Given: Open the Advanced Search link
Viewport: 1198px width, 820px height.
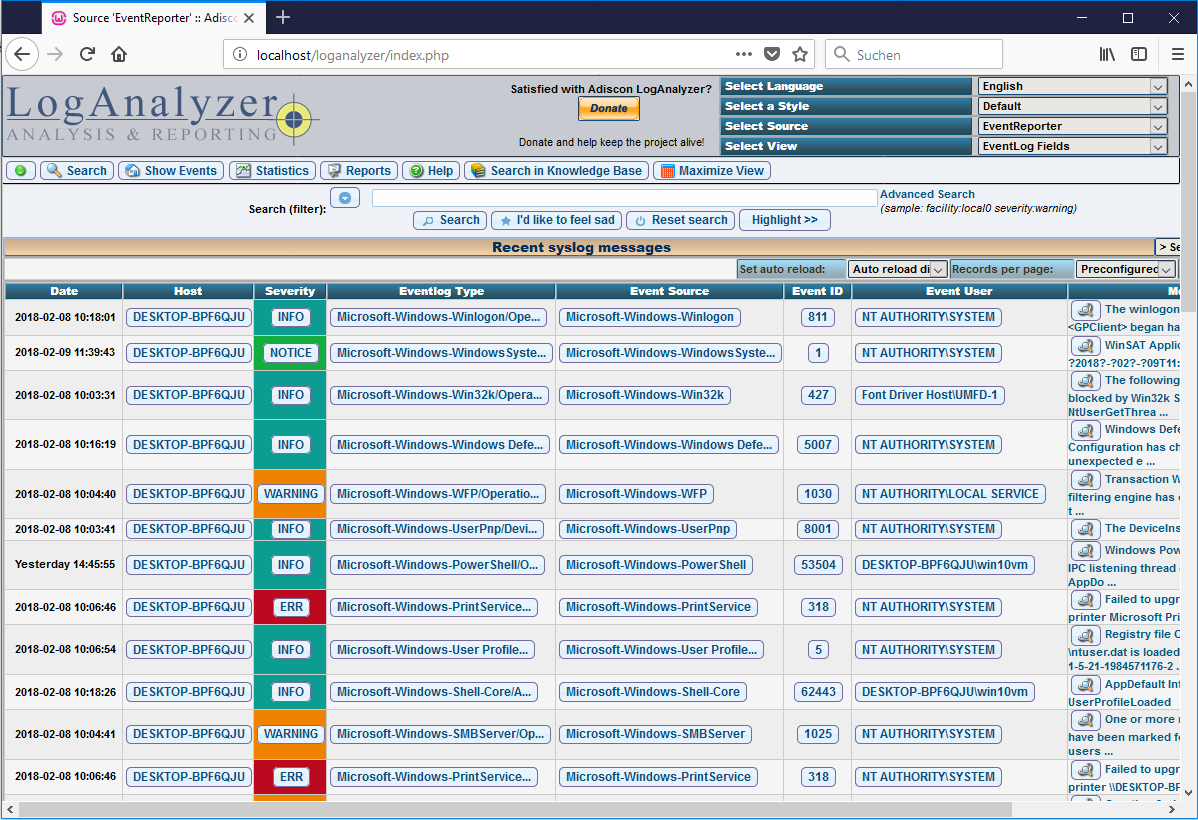Looking at the screenshot, I should pyautogui.click(x=927, y=194).
